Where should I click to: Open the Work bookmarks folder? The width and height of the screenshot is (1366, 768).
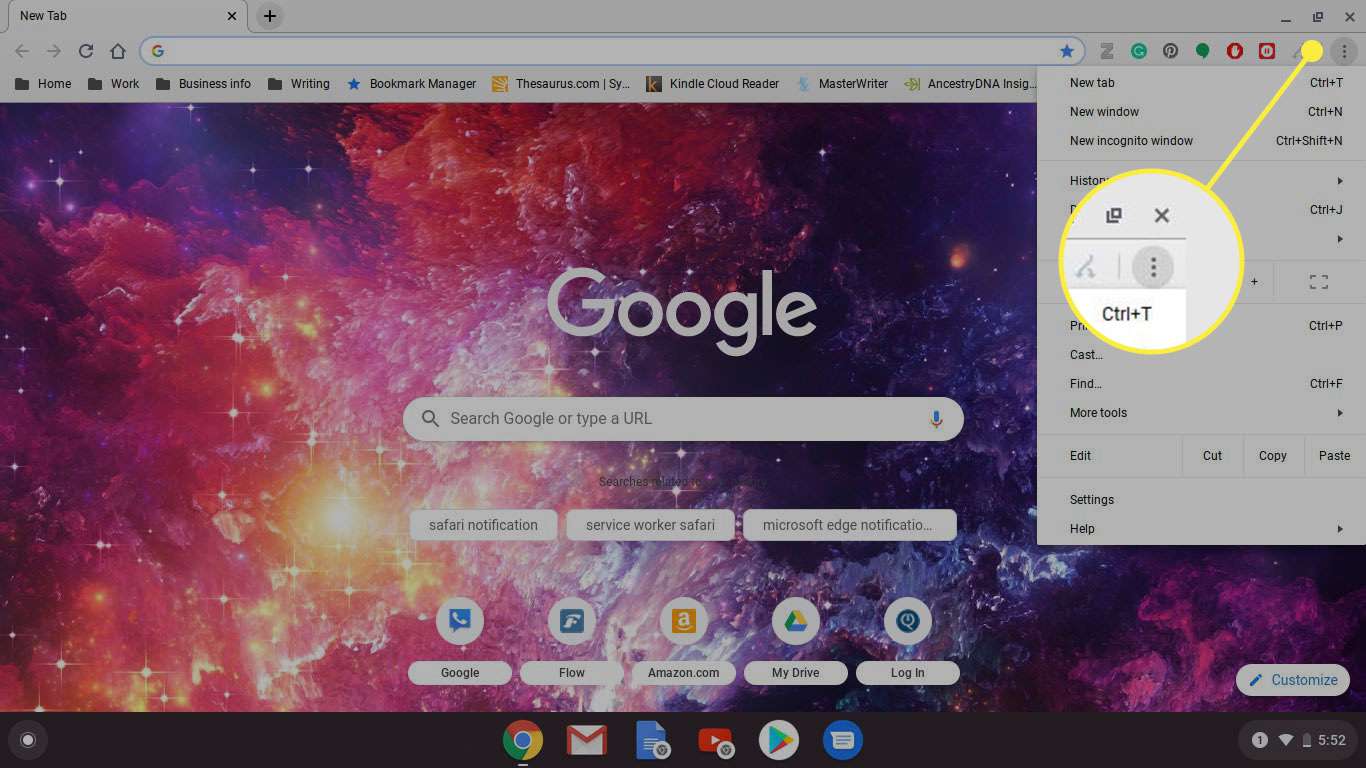114,84
